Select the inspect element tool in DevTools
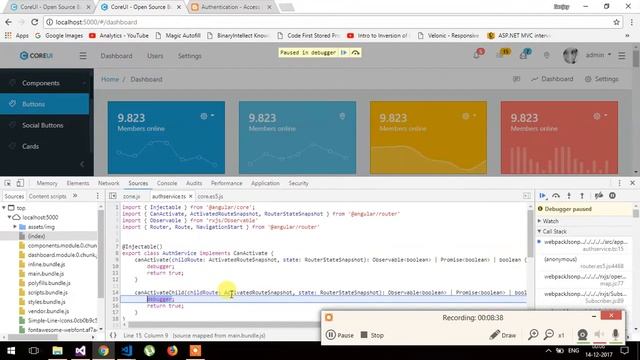 (8, 183)
